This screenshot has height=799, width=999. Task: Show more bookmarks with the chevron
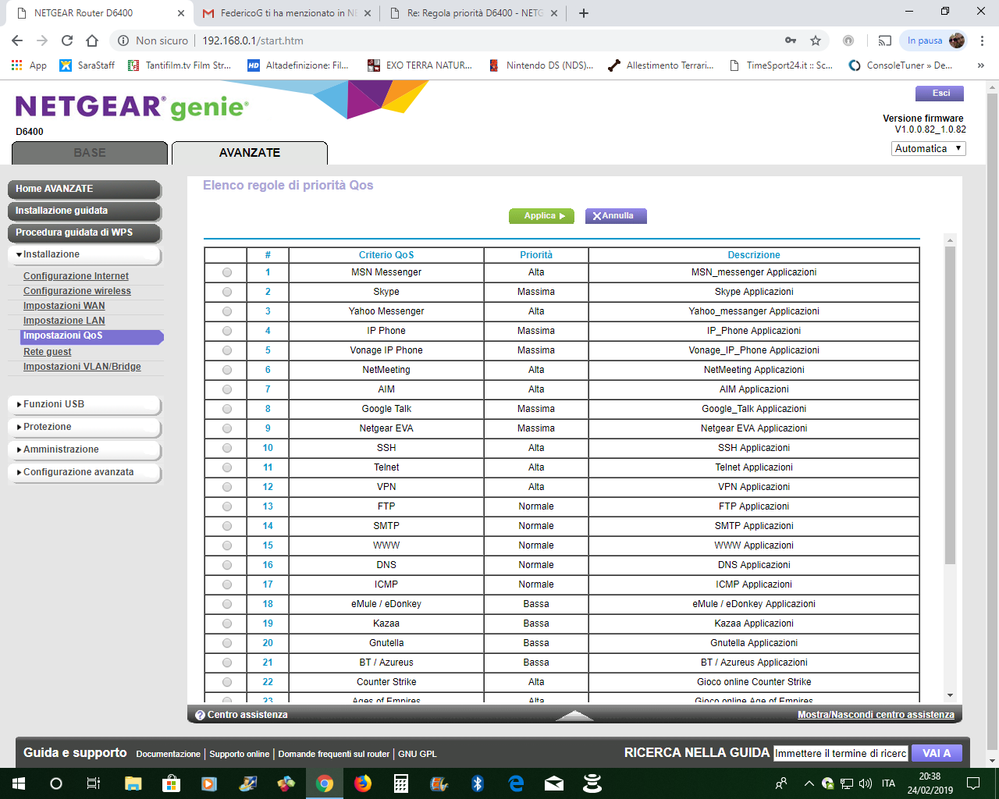[981, 65]
